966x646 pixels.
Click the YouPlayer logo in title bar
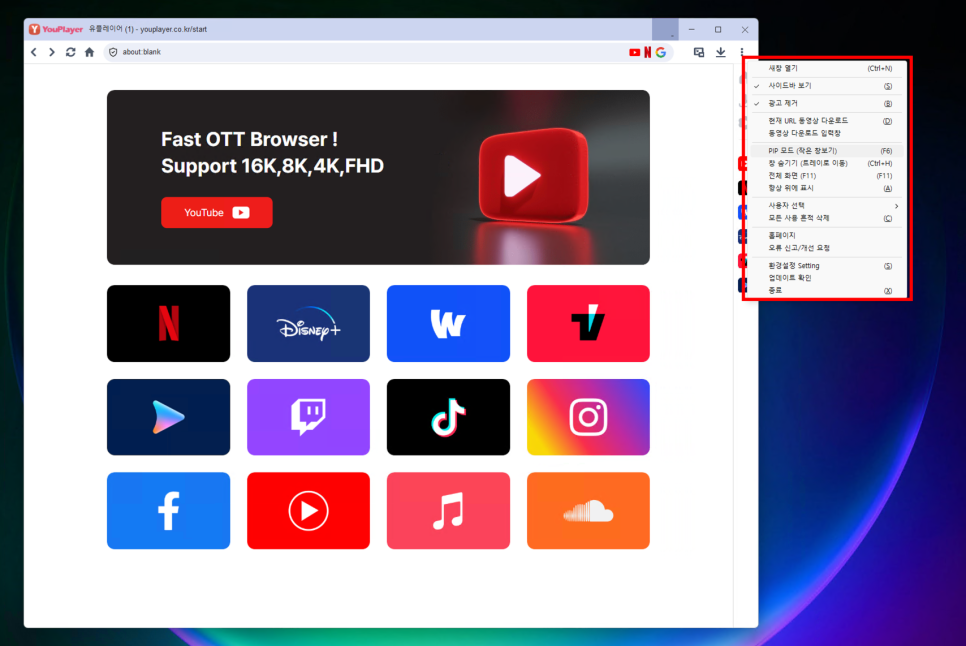(x=56, y=29)
